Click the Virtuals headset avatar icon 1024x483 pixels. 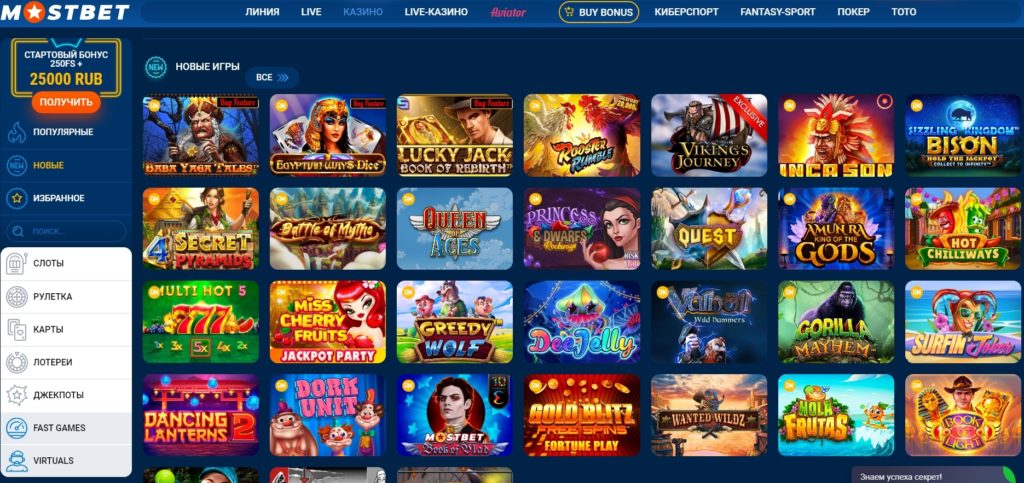[16, 461]
